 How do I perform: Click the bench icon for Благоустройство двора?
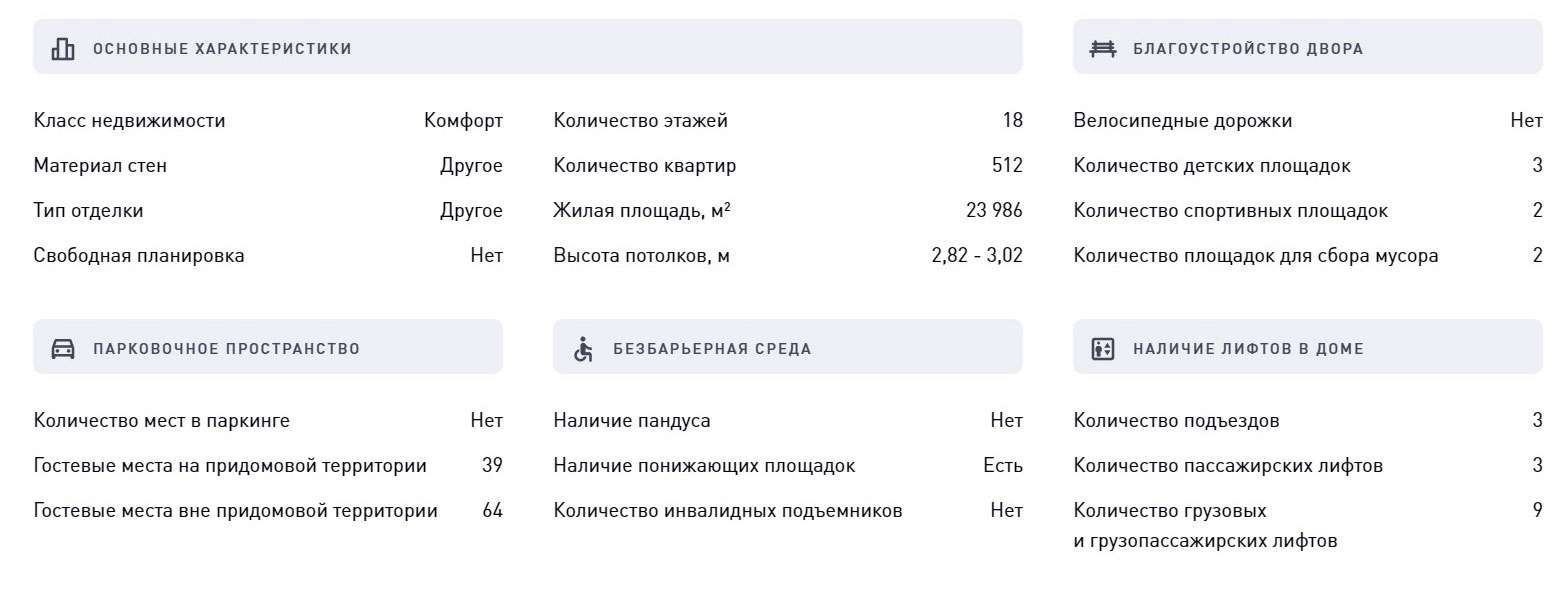click(x=1103, y=48)
